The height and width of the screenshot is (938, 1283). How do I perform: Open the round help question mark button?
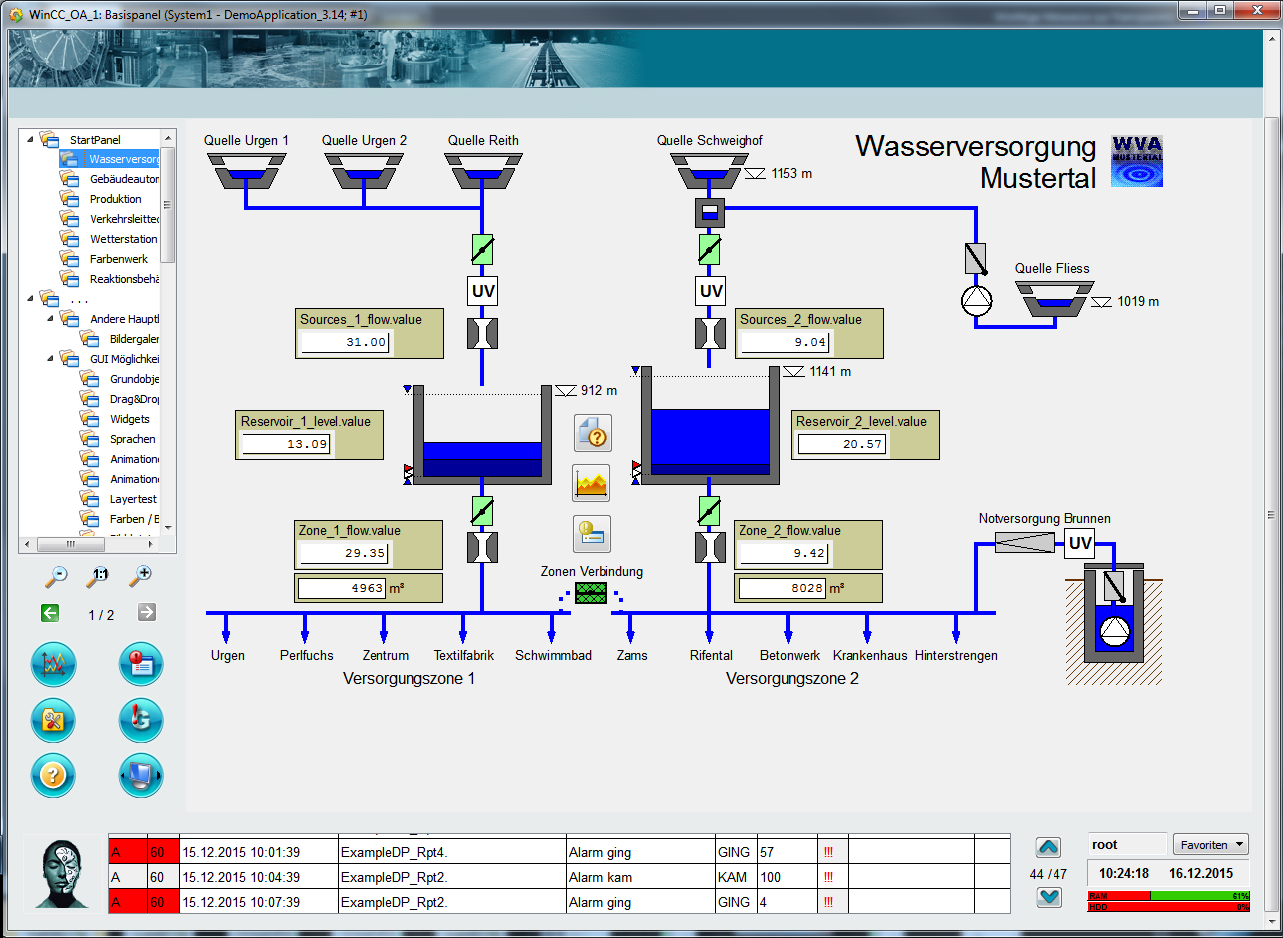point(53,774)
